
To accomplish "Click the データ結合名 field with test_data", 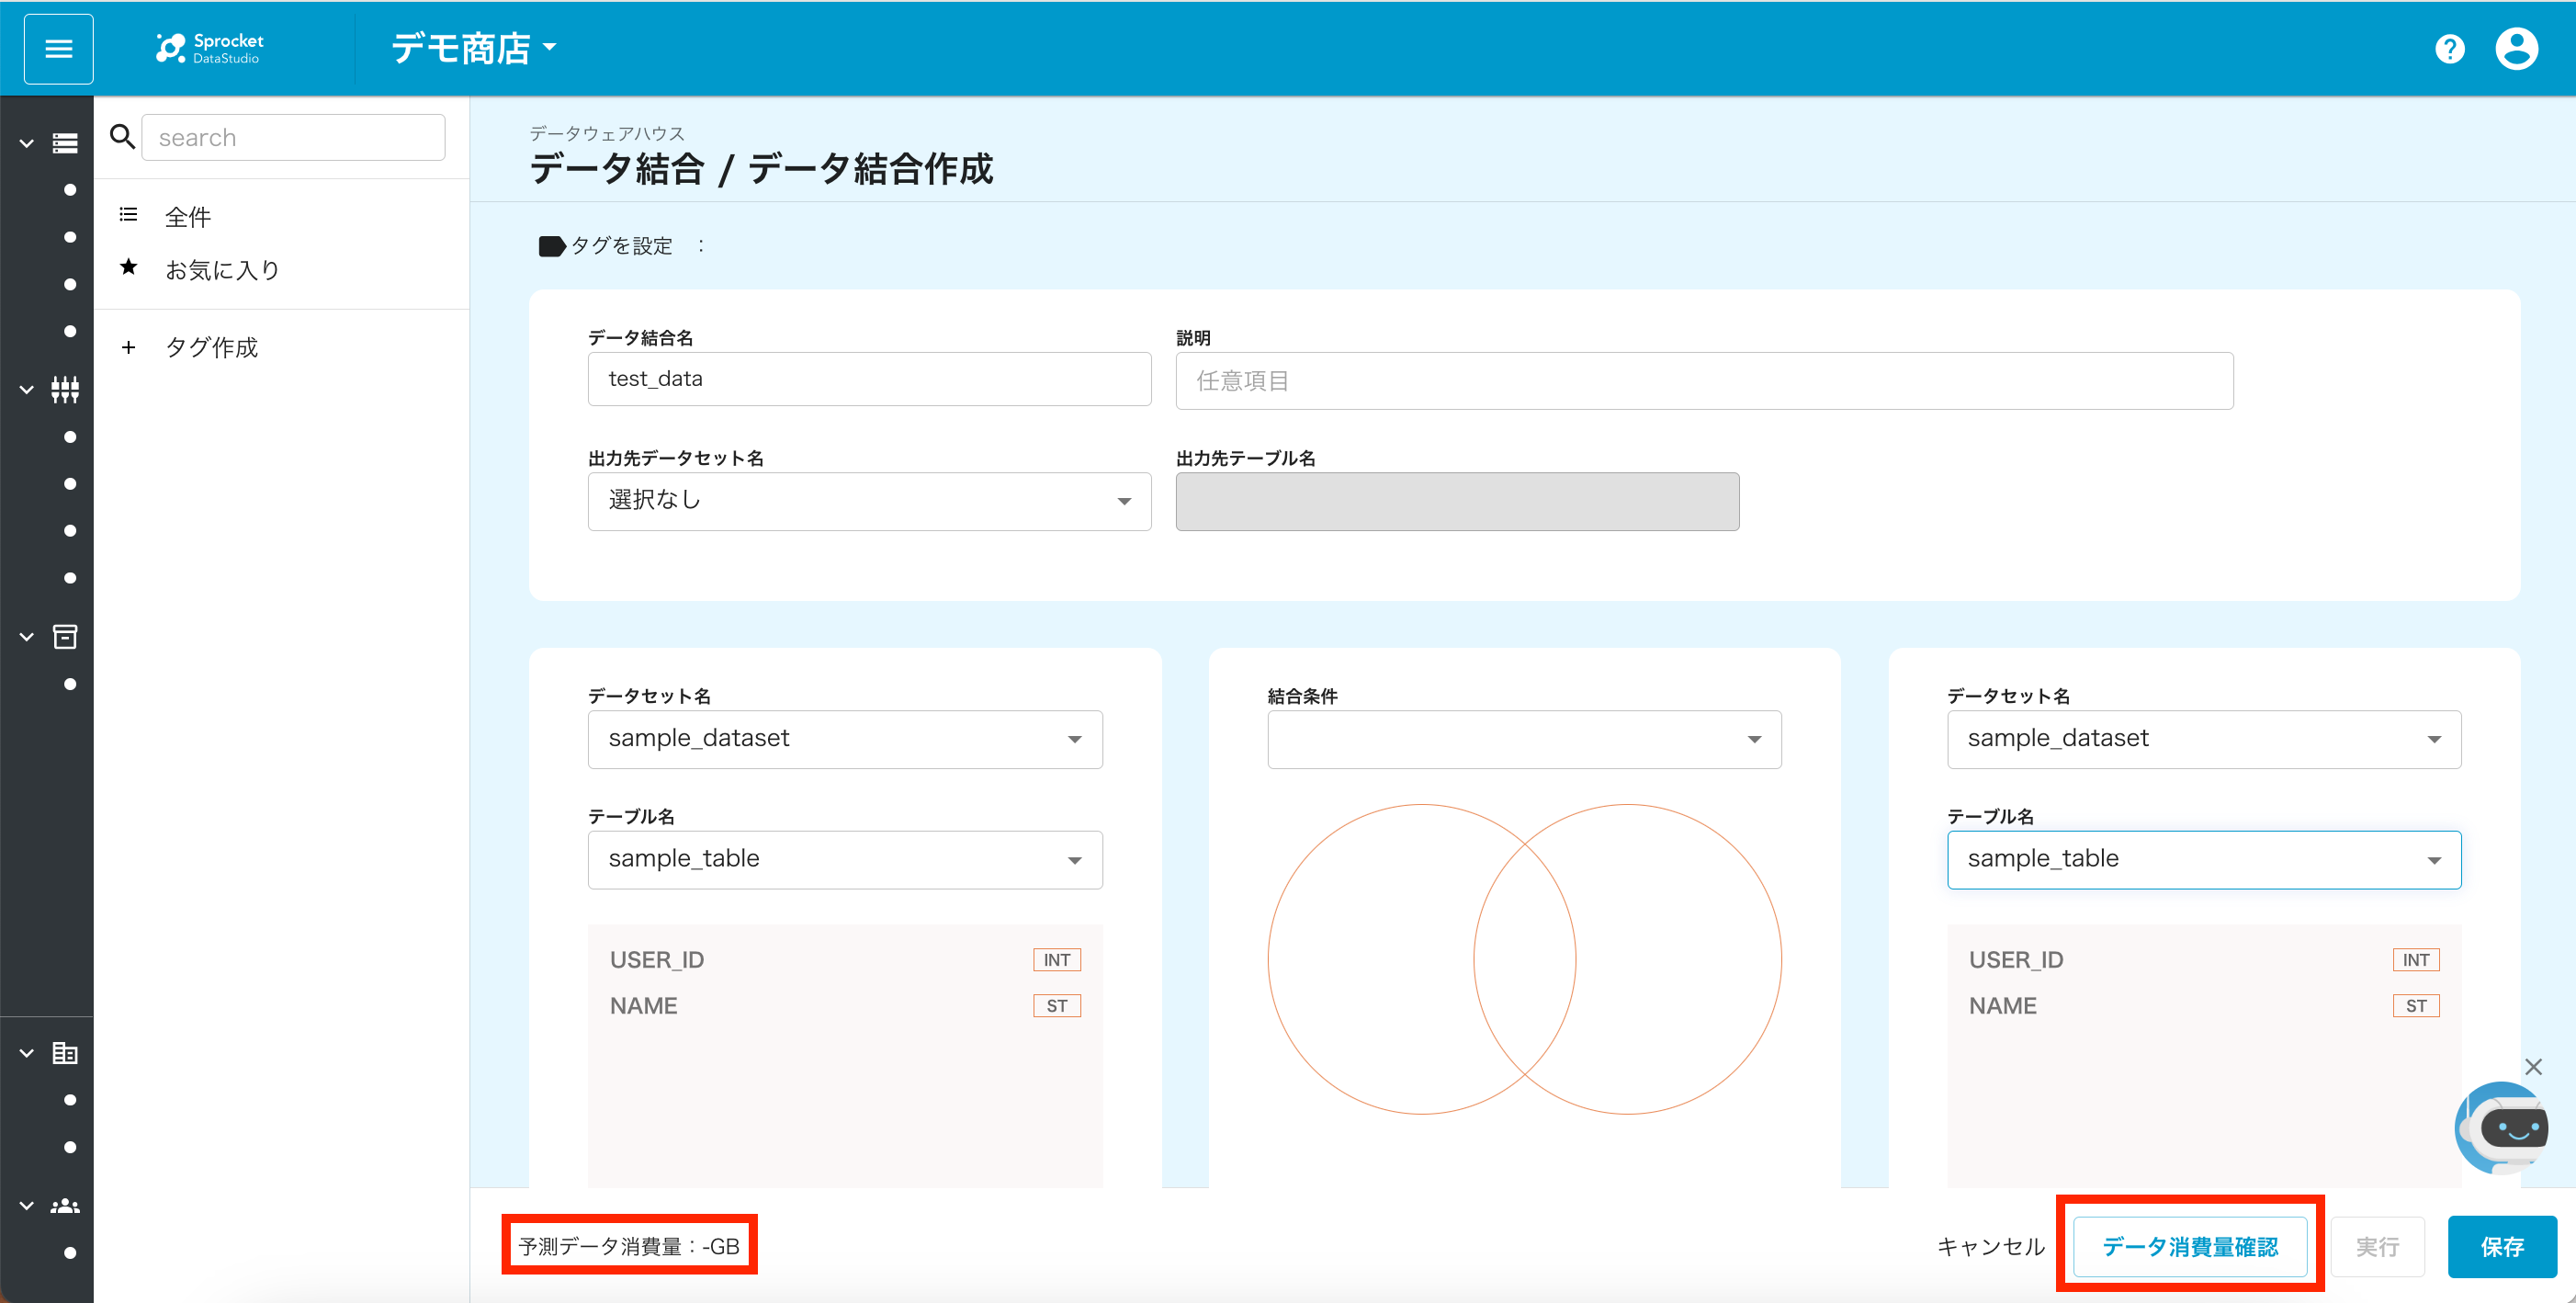I will pos(869,379).
